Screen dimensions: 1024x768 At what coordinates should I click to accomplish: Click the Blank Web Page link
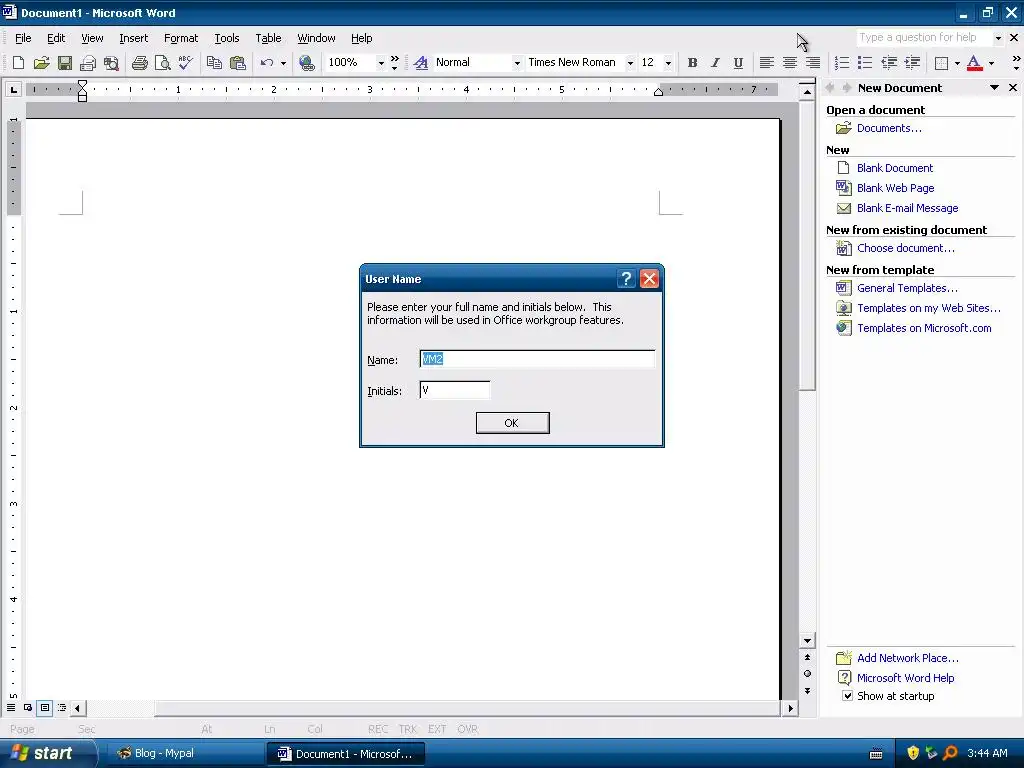pyautogui.click(x=895, y=188)
